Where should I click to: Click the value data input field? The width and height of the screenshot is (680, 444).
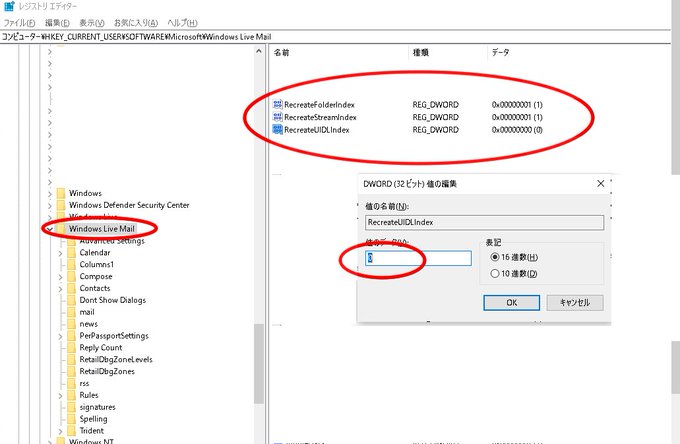418,258
